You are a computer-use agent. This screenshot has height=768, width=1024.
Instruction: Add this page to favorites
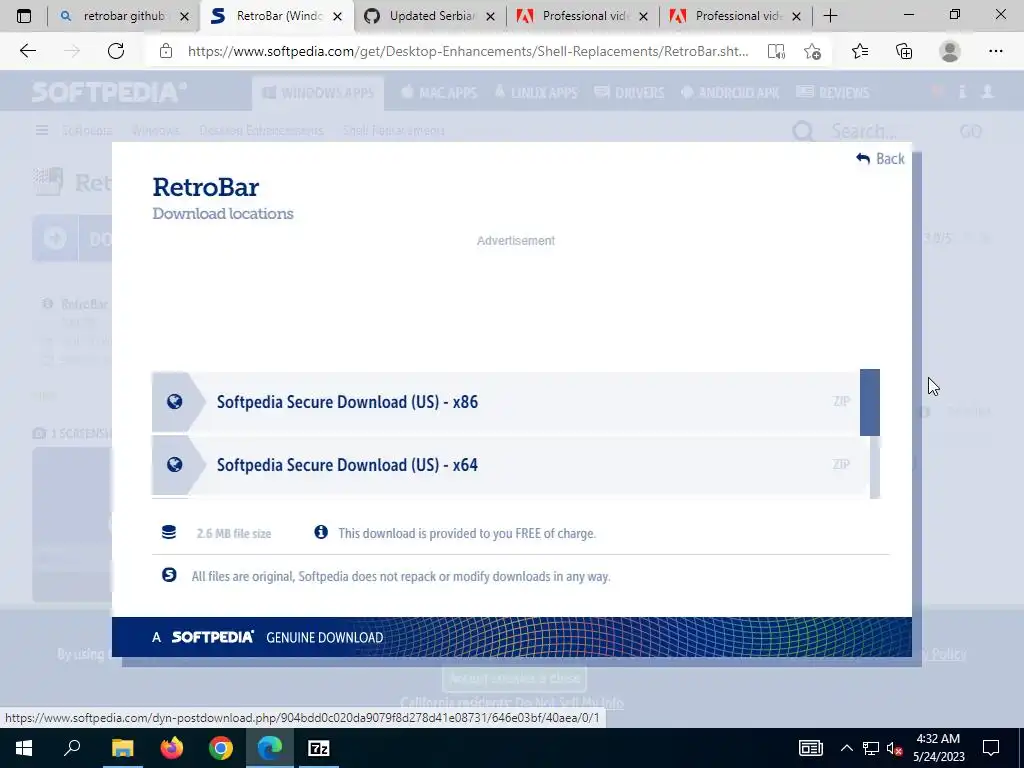tap(812, 51)
